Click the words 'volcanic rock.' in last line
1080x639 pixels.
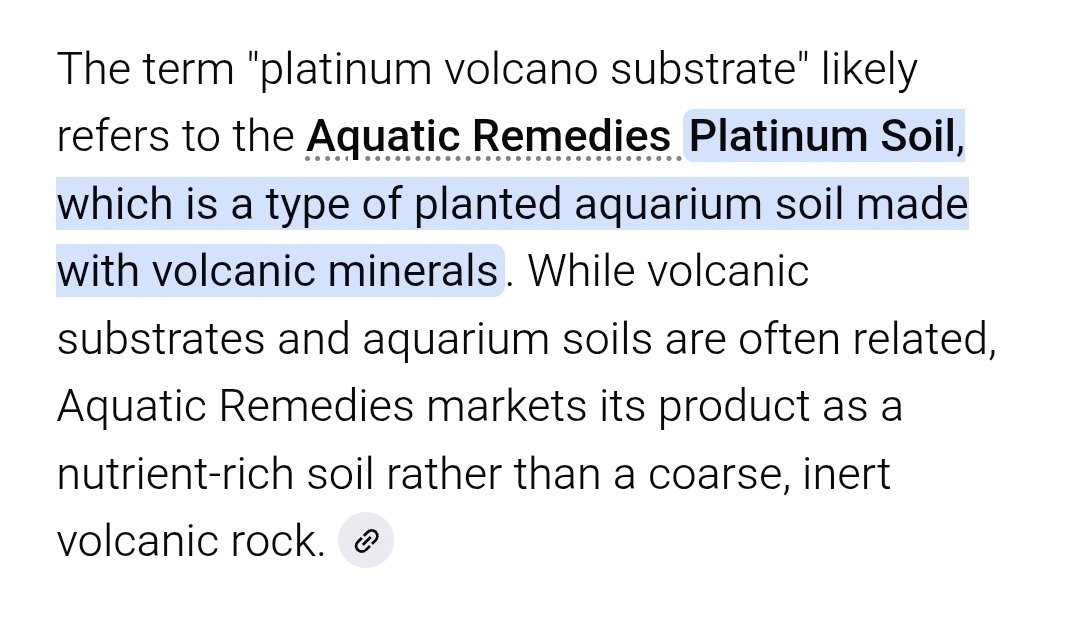(x=190, y=541)
